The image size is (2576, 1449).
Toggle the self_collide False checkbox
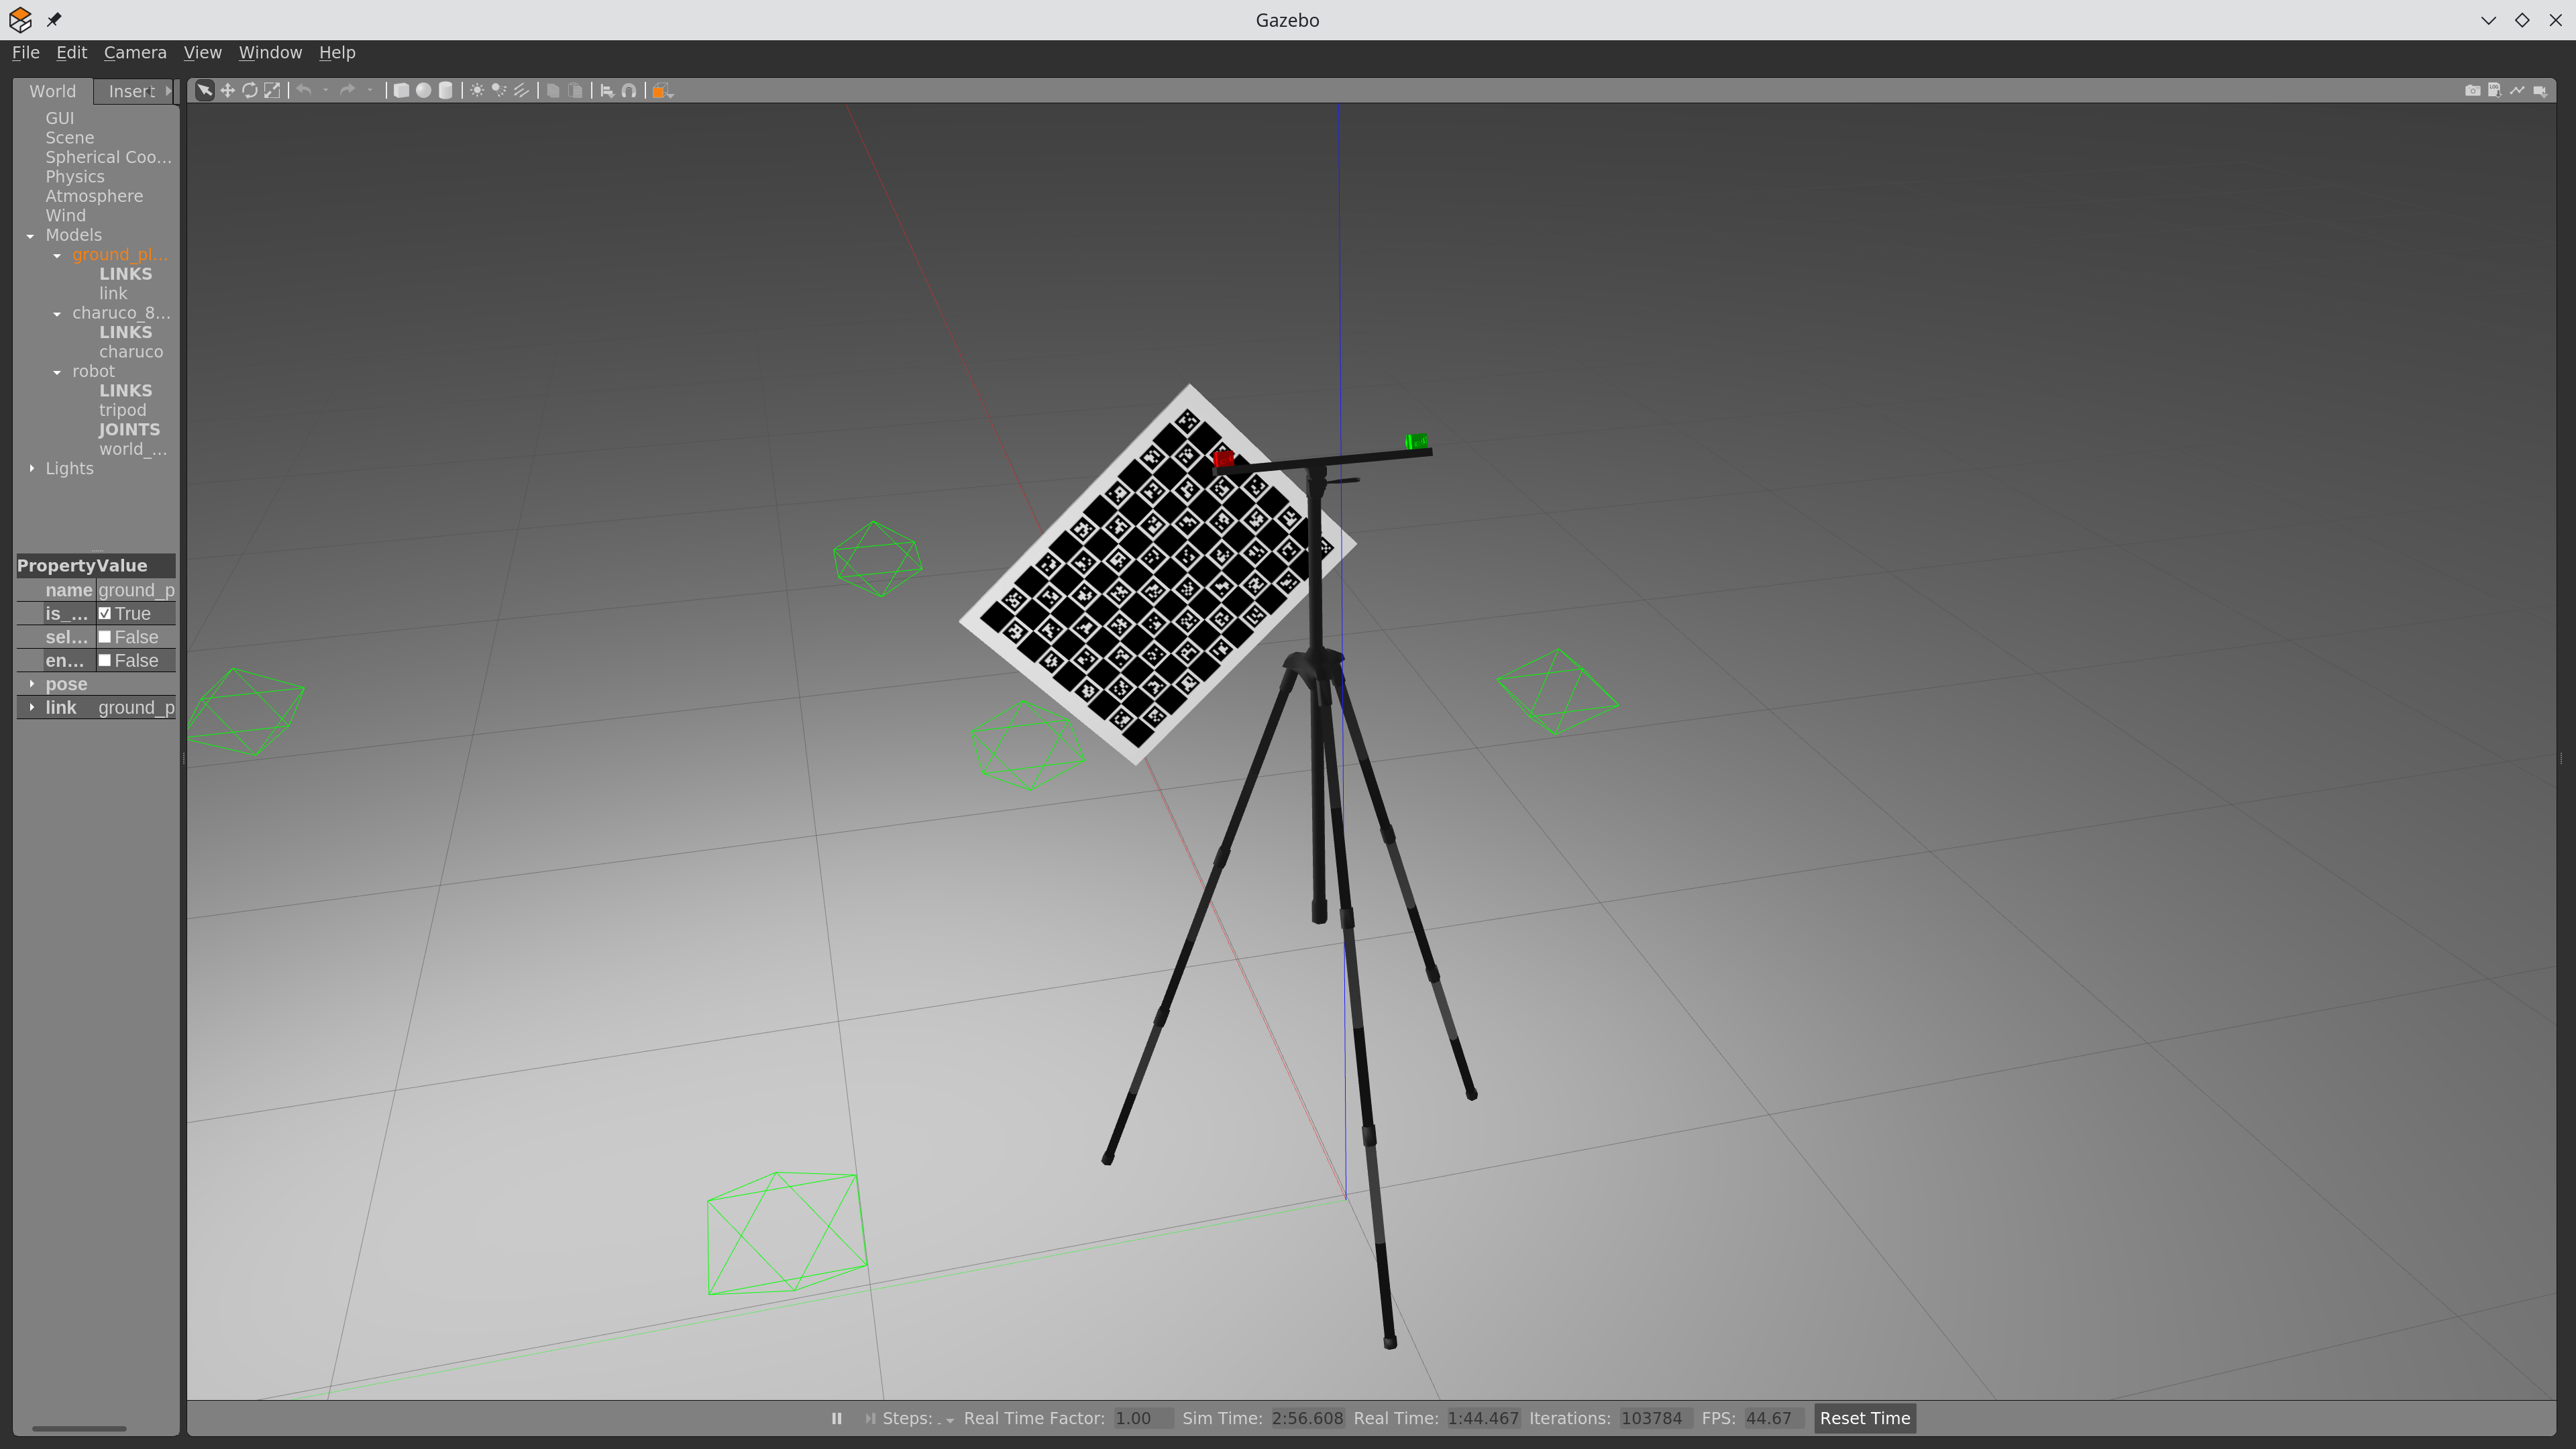pos(105,637)
